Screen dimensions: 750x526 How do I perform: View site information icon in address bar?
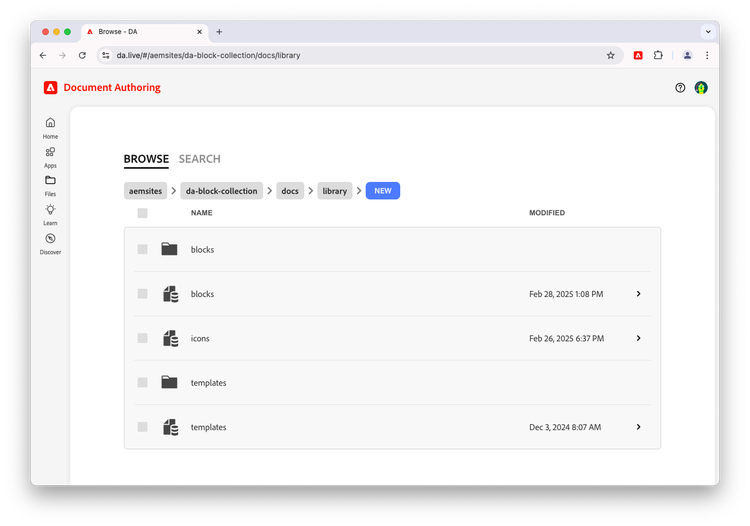[106, 55]
